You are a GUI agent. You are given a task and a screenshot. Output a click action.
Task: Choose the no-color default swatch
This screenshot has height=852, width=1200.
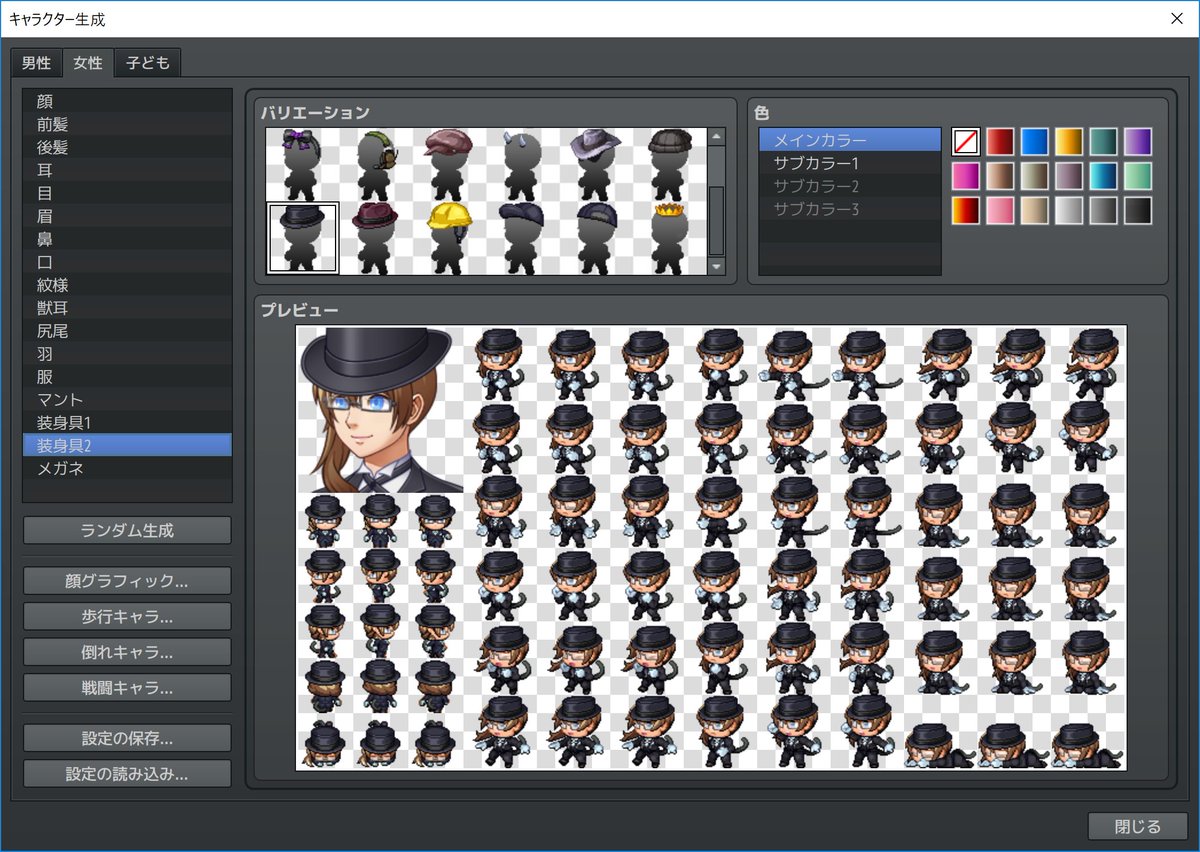pyautogui.click(x=966, y=142)
